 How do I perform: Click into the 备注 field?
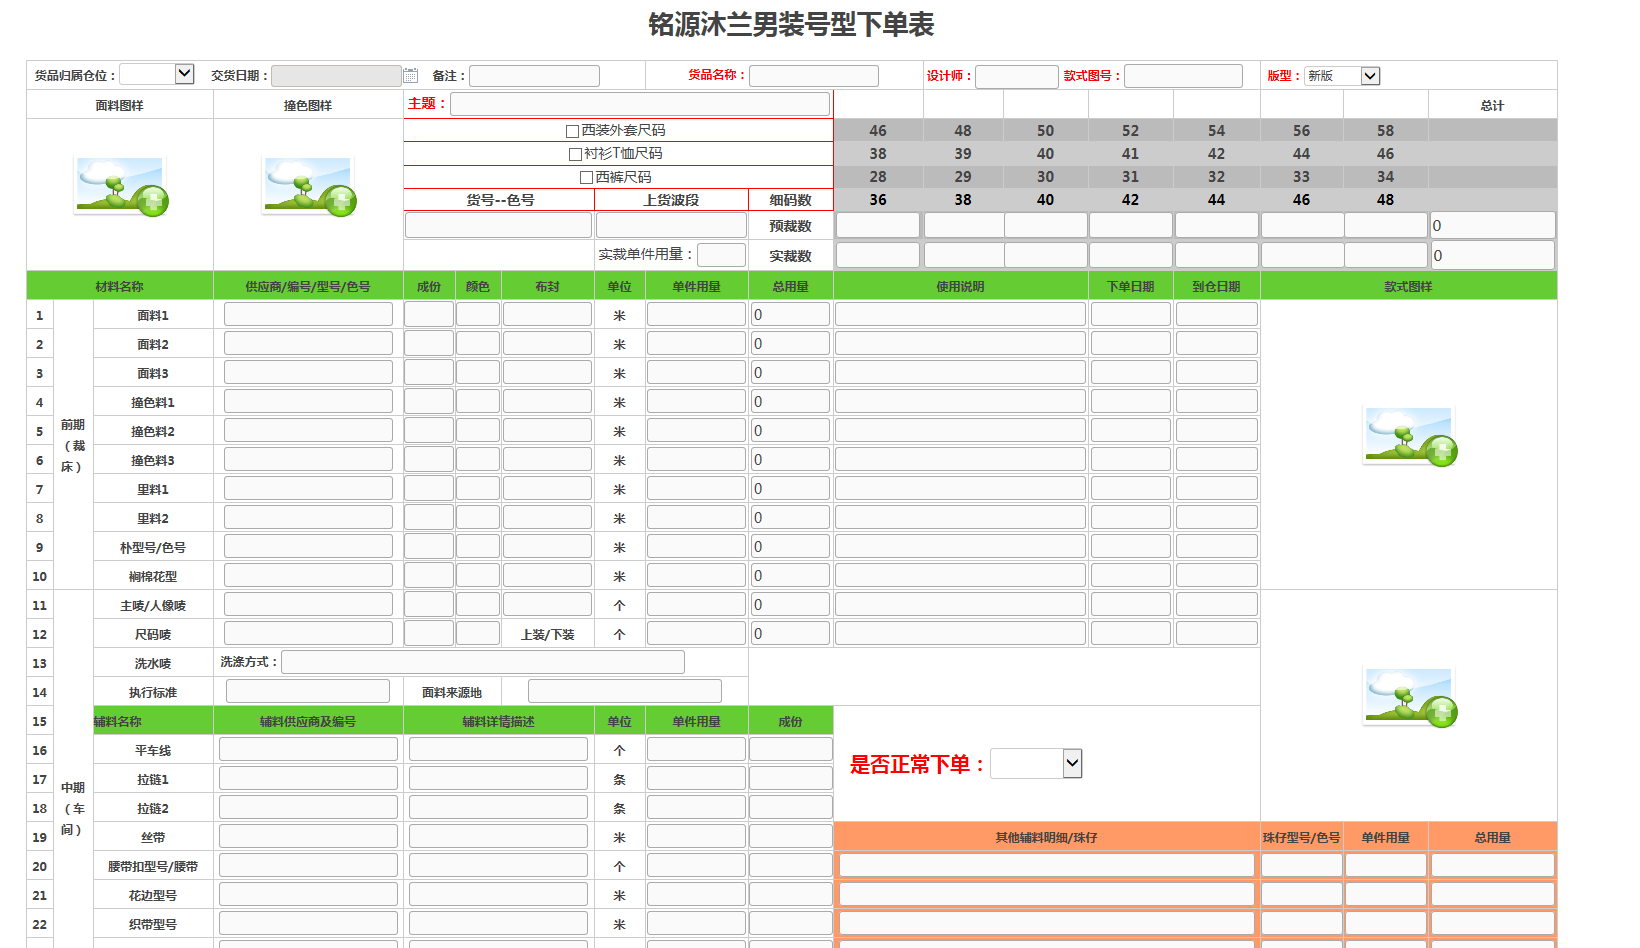[x=534, y=76]
